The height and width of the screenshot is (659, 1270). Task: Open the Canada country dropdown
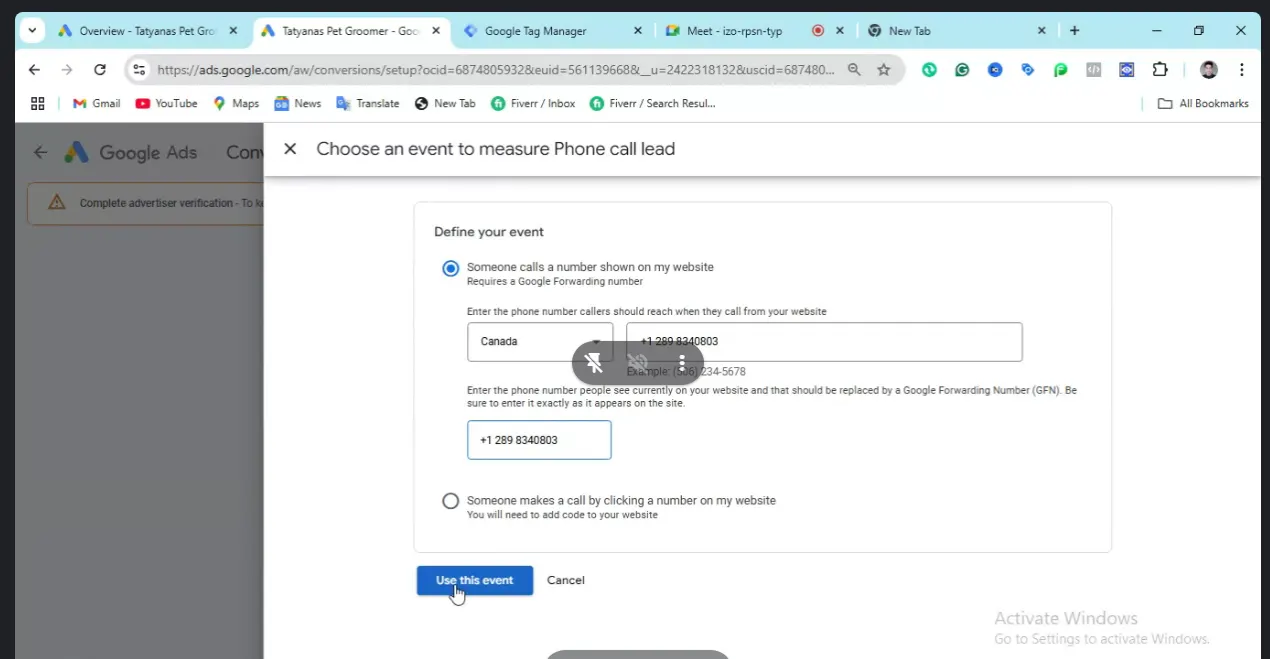[540, 342]
